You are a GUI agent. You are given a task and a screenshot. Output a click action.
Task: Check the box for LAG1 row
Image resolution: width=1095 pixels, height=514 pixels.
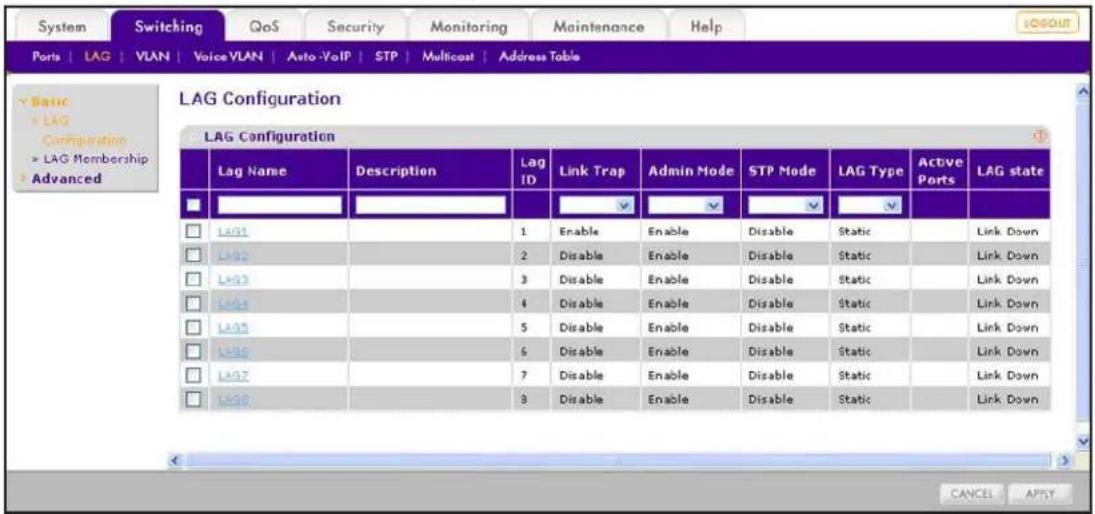pos(193,231)
